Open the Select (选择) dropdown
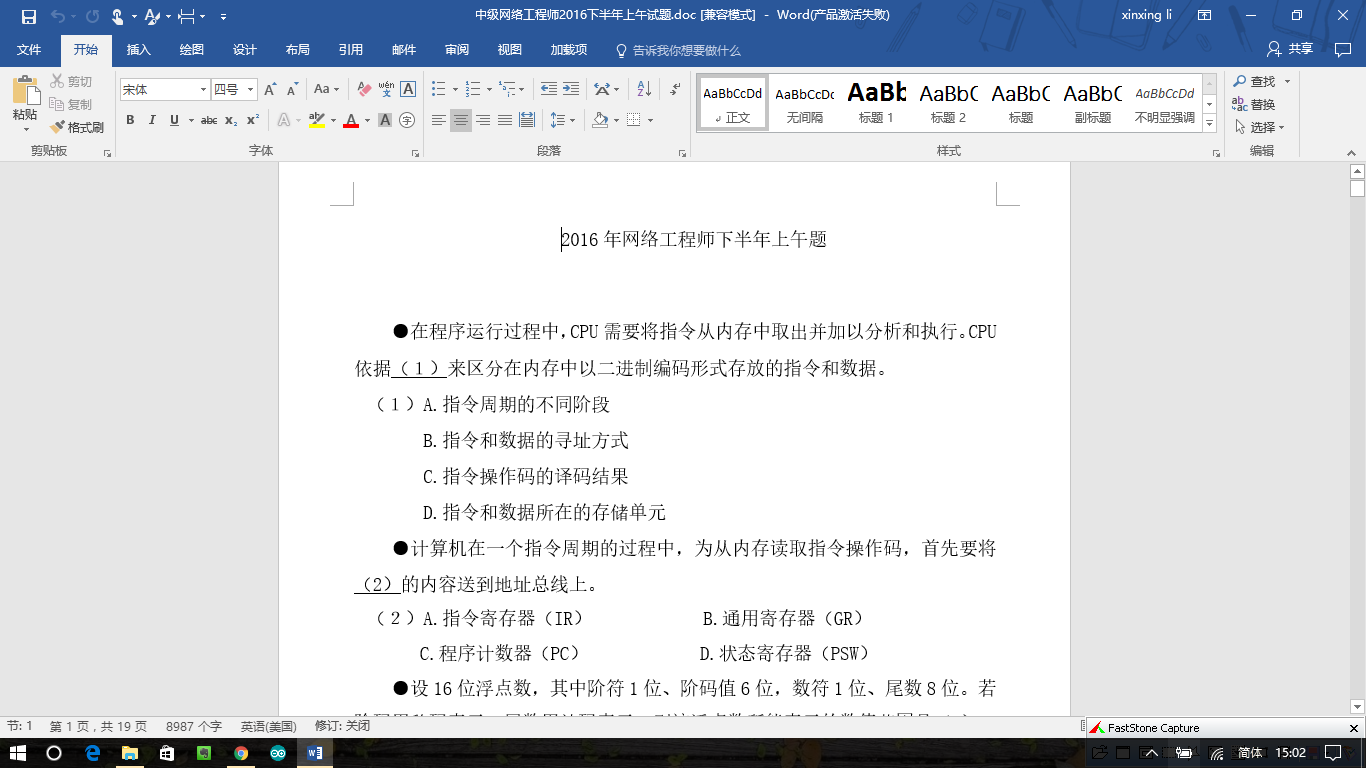This screenshot has height=768, width=1366. pos(1259,127)
